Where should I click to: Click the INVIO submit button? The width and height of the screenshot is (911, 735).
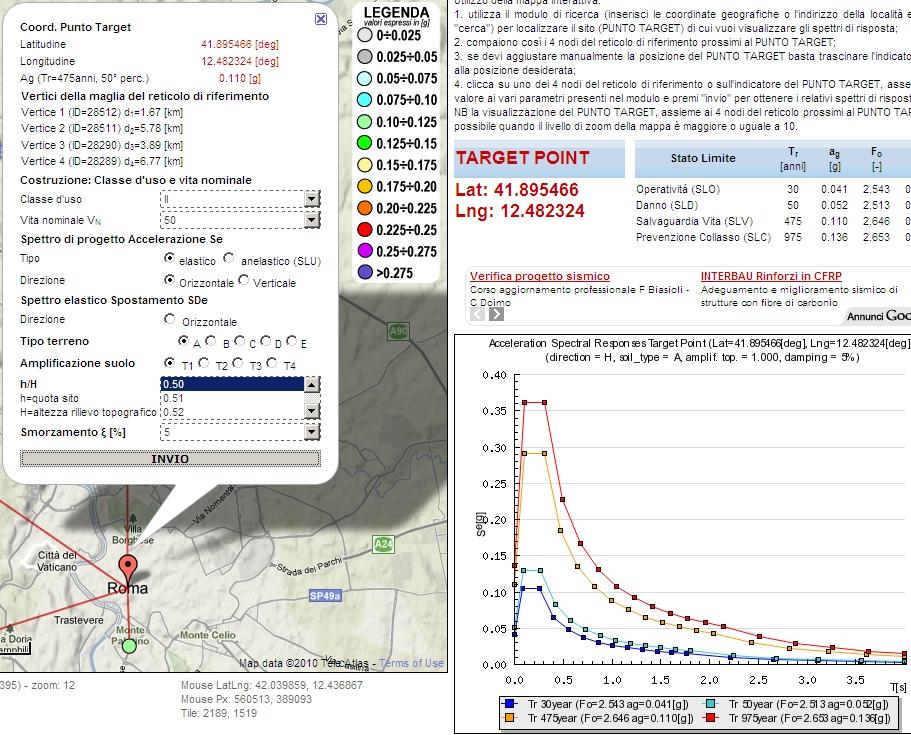[170, 458]
